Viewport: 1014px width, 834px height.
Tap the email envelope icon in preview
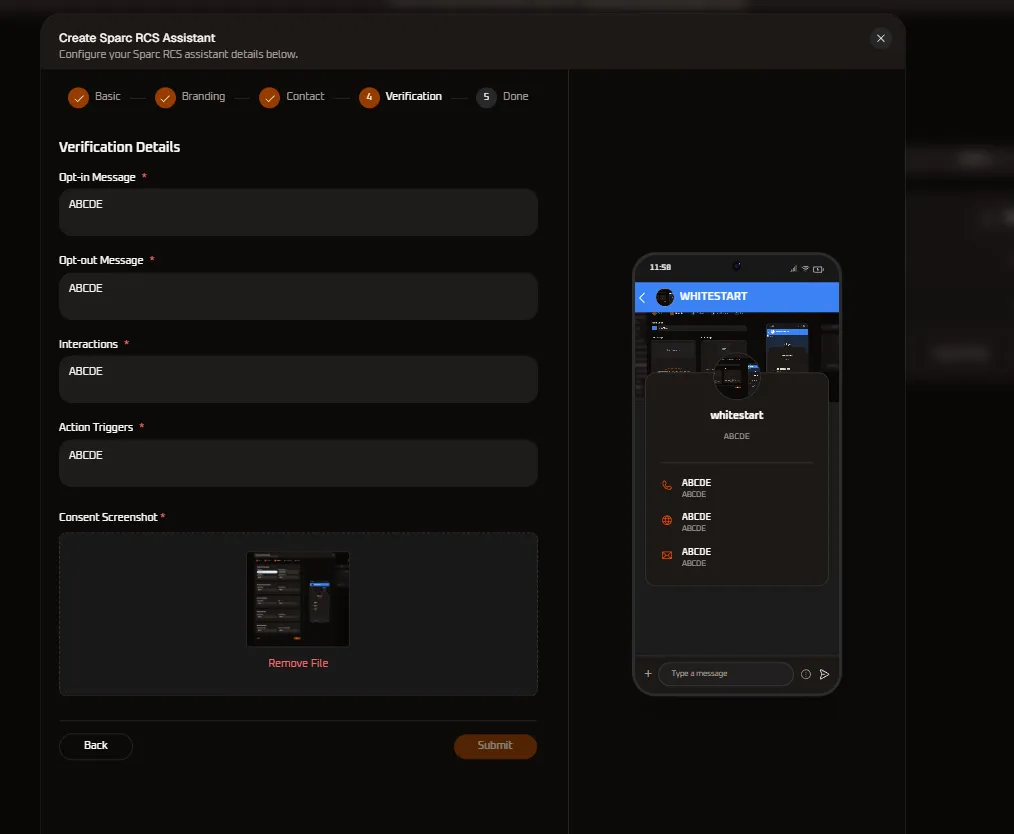(667, 555)
